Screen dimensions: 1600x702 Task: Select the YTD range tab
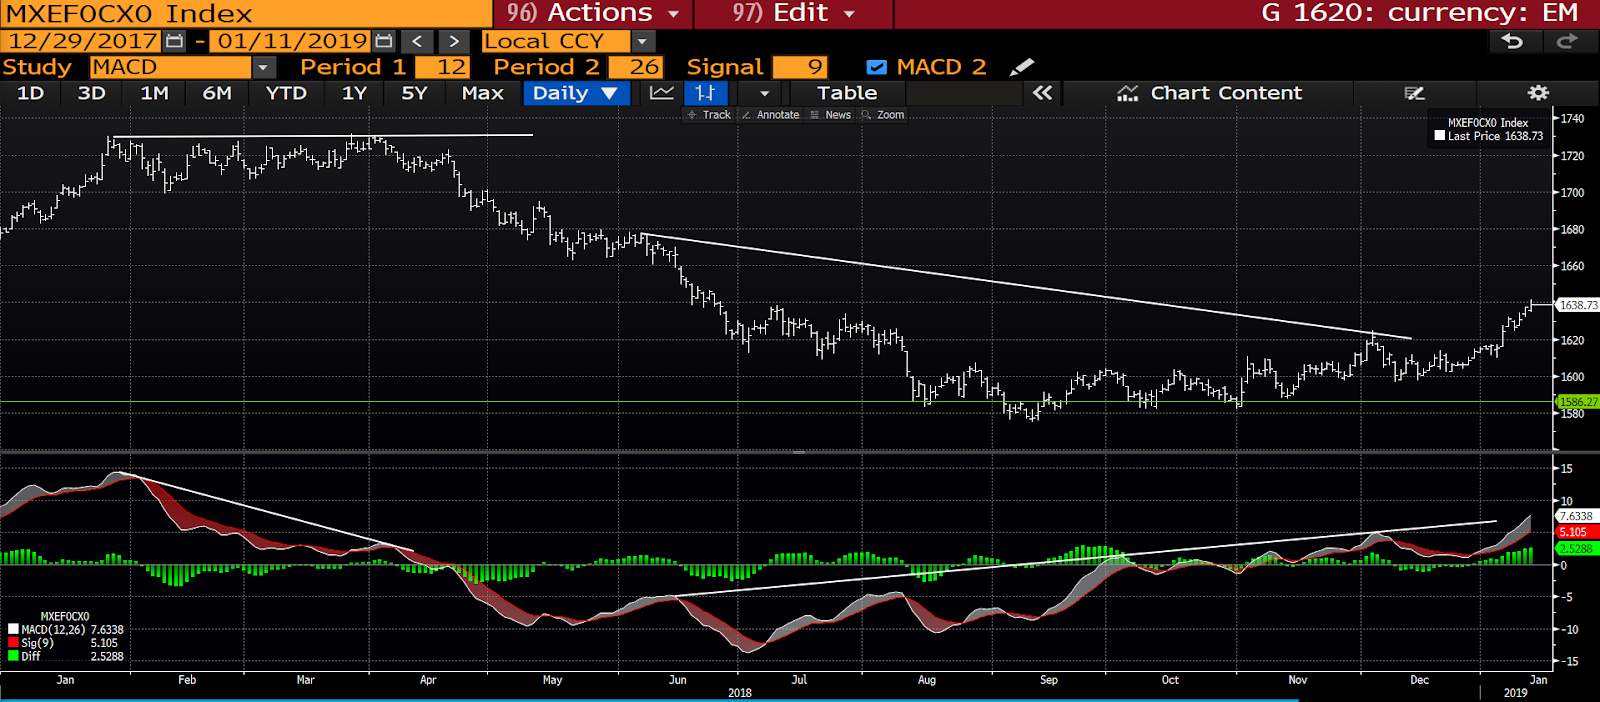pyautogui.click(x=286, y=93)
